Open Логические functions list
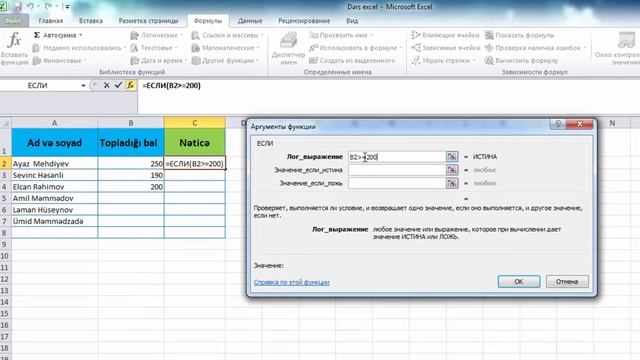This screenshot has width=640, height=360. 156,35
